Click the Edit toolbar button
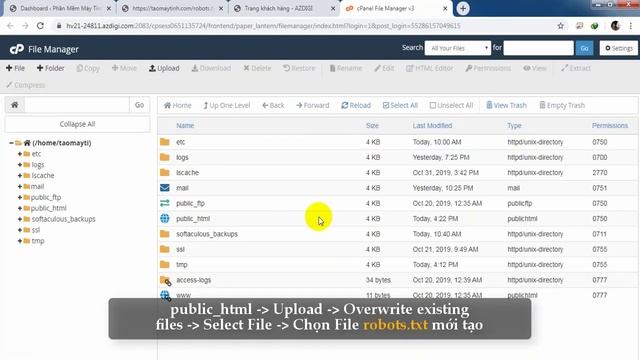 tap(384, 68)
